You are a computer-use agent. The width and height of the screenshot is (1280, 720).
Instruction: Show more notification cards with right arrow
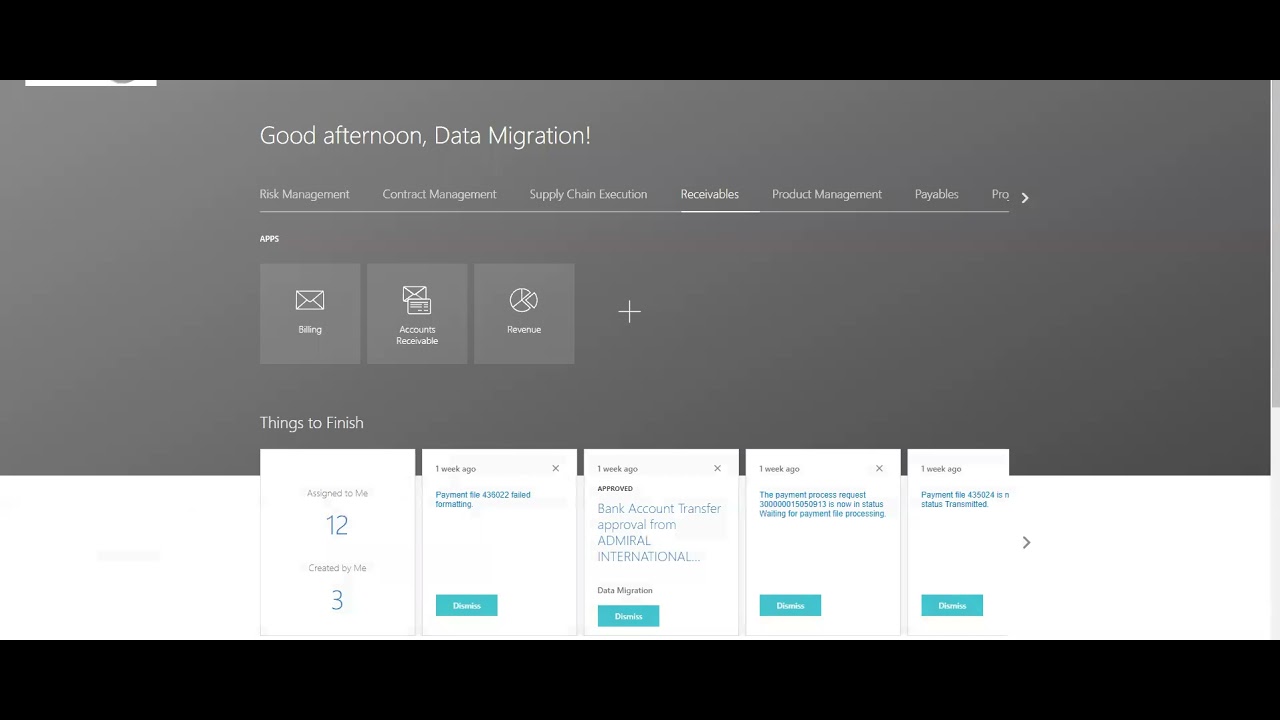[x=1026, y=542]
